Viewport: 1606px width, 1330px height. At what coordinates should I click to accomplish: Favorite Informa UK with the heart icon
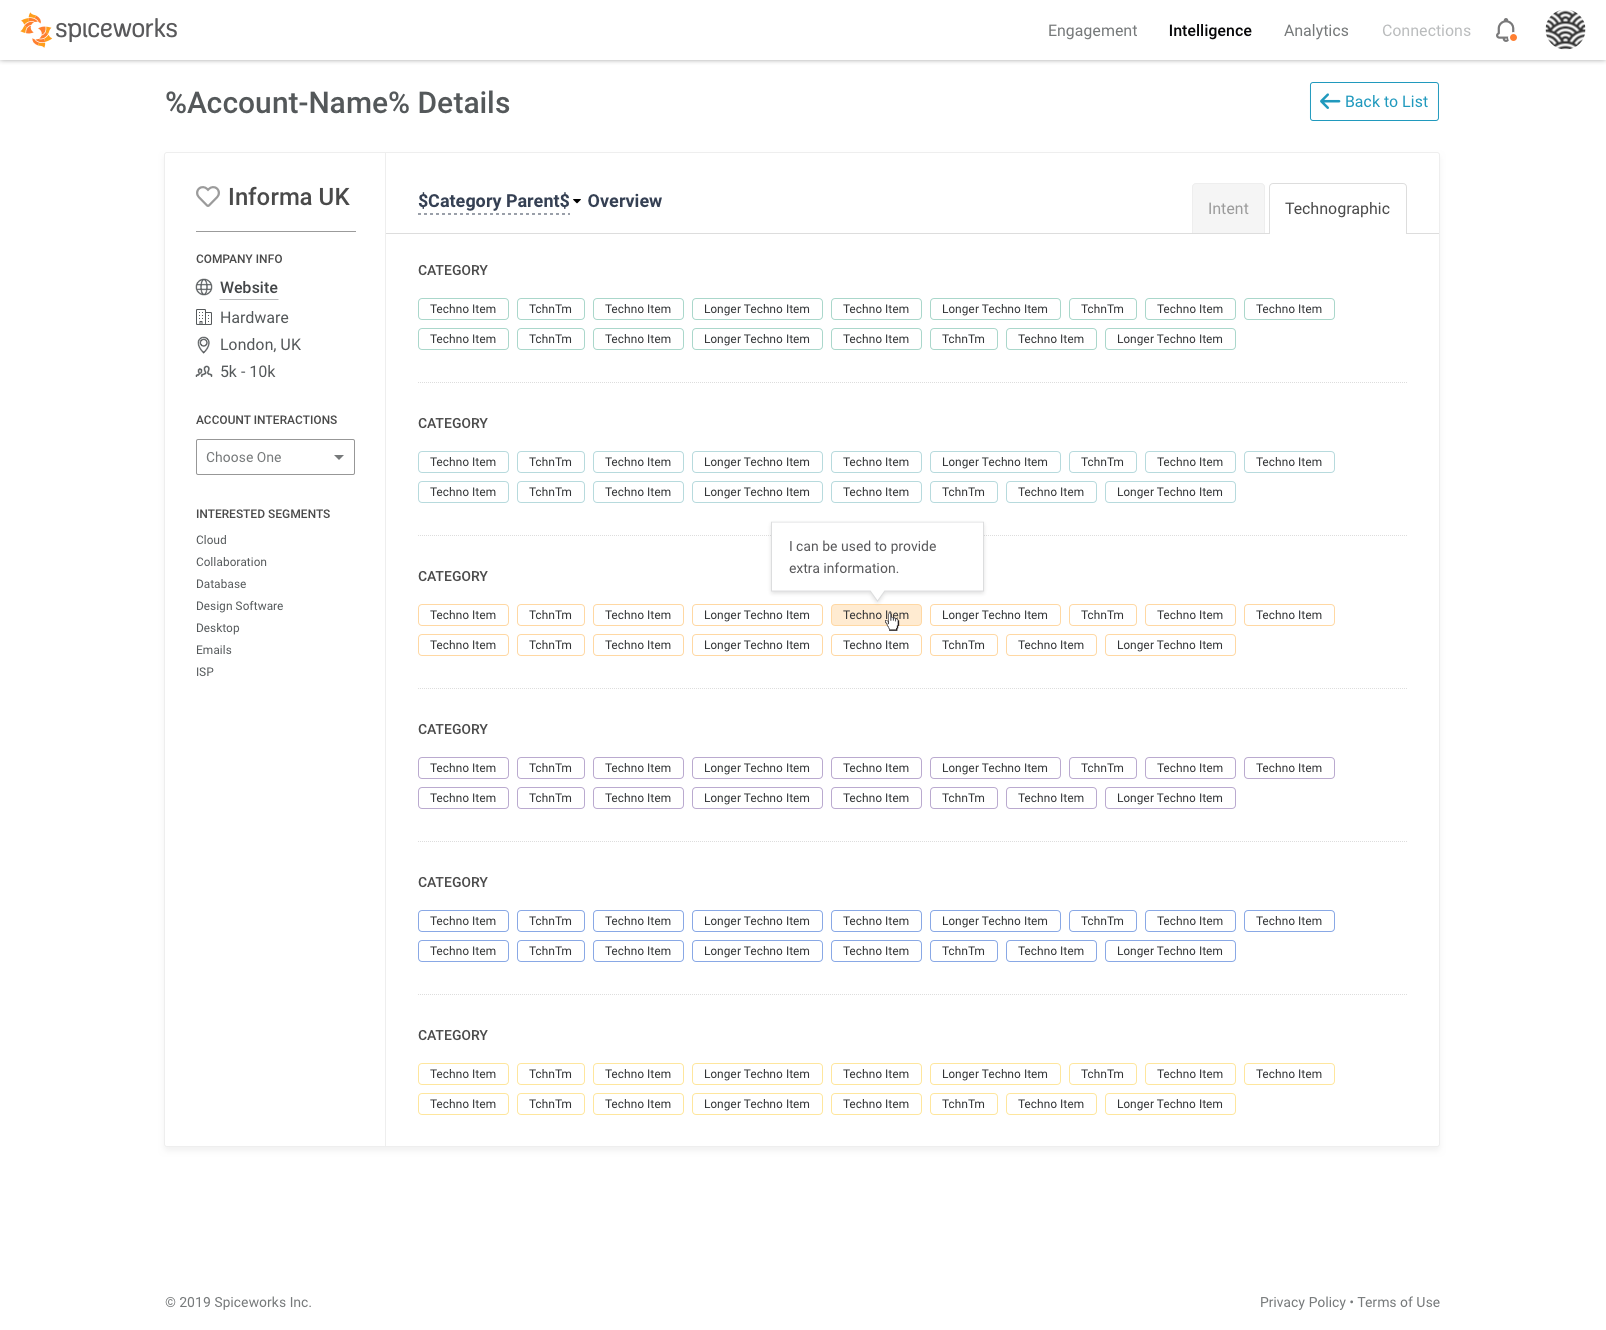point(208,197)
